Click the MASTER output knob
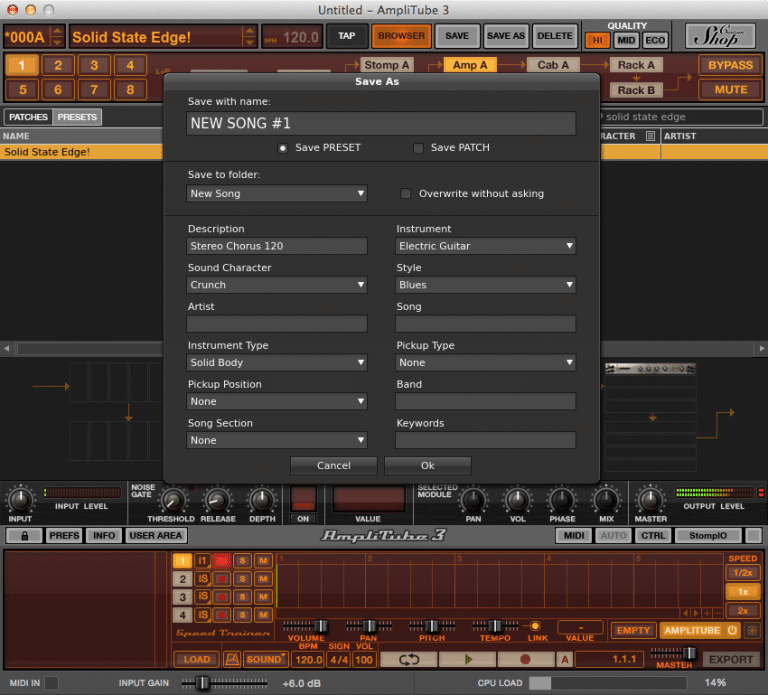 click(x=650, y=500)
